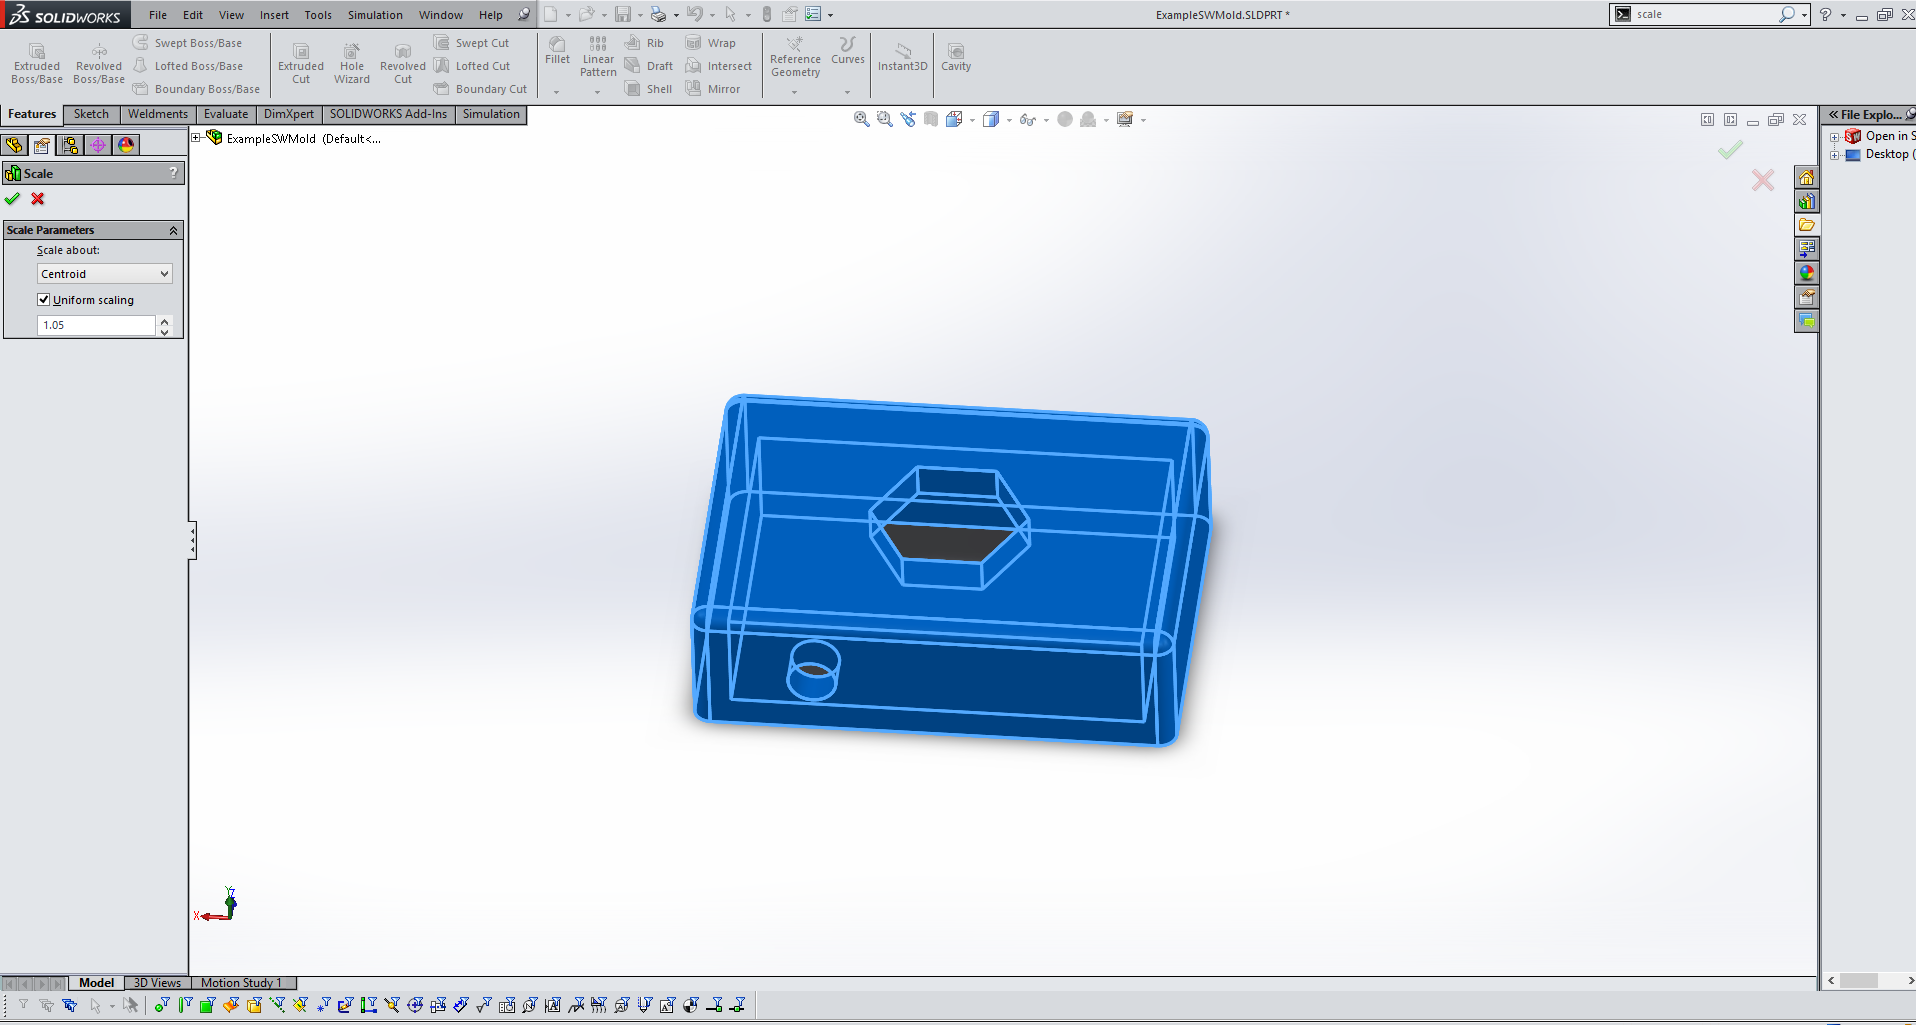Image resolution: width=1916 pixels, height=1025 pixels.
Task: Open the Hole Wizard tool
Action: click(352, 64)
